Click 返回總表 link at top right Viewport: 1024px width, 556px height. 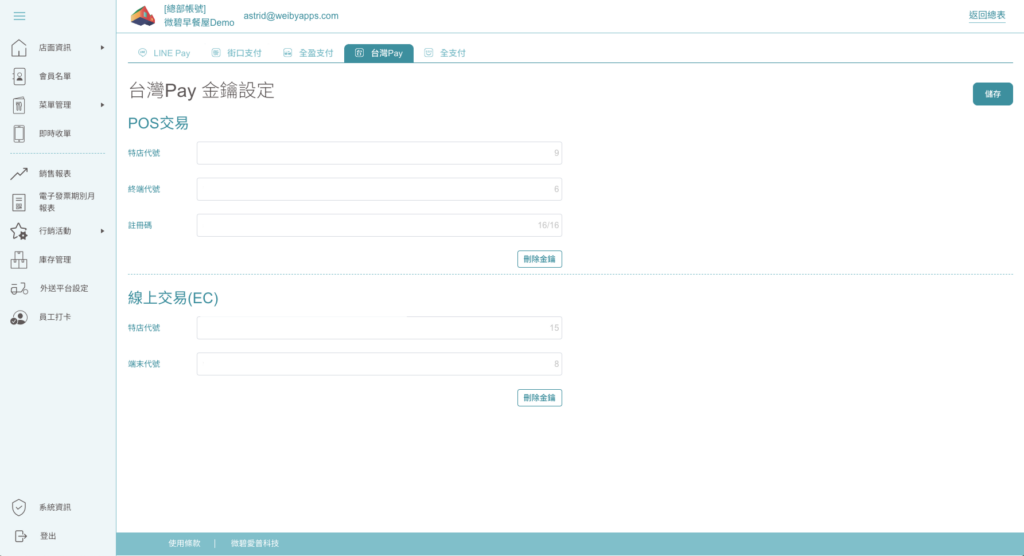pos(987,15)
